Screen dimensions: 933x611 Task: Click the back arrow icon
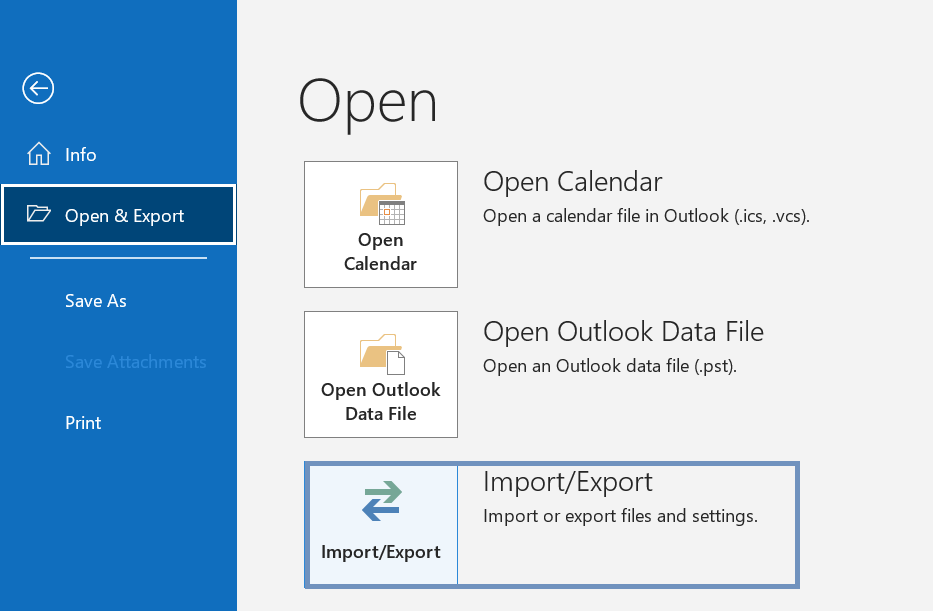[x=37, y=88]
